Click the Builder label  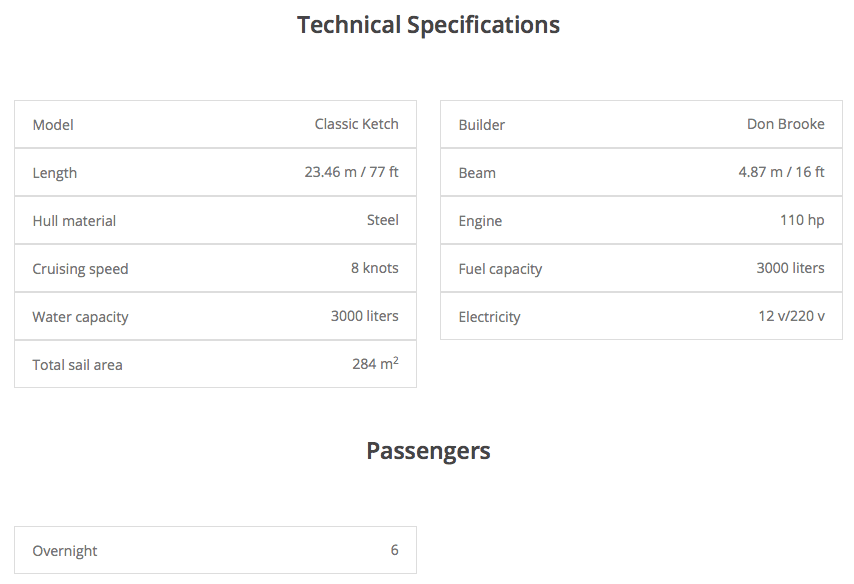(481, 125)
